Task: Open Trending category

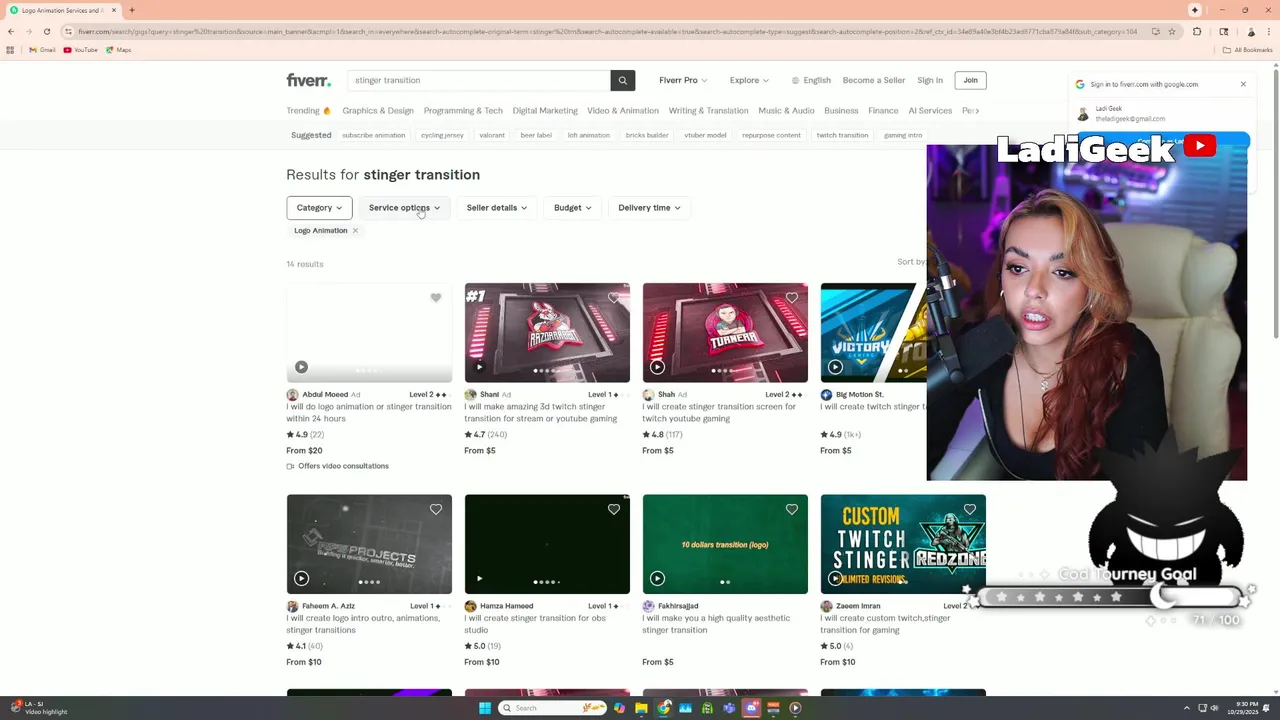Action: (308, 111)
